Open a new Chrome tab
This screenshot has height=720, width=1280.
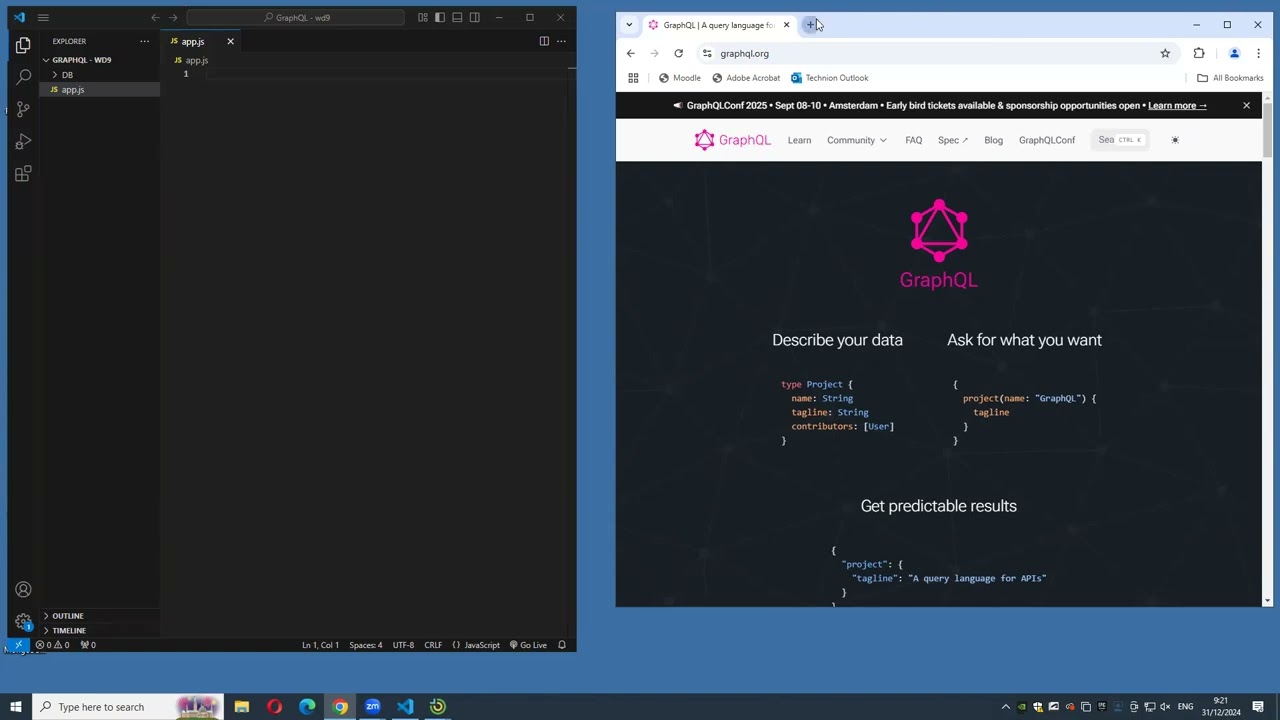[811, 25]
